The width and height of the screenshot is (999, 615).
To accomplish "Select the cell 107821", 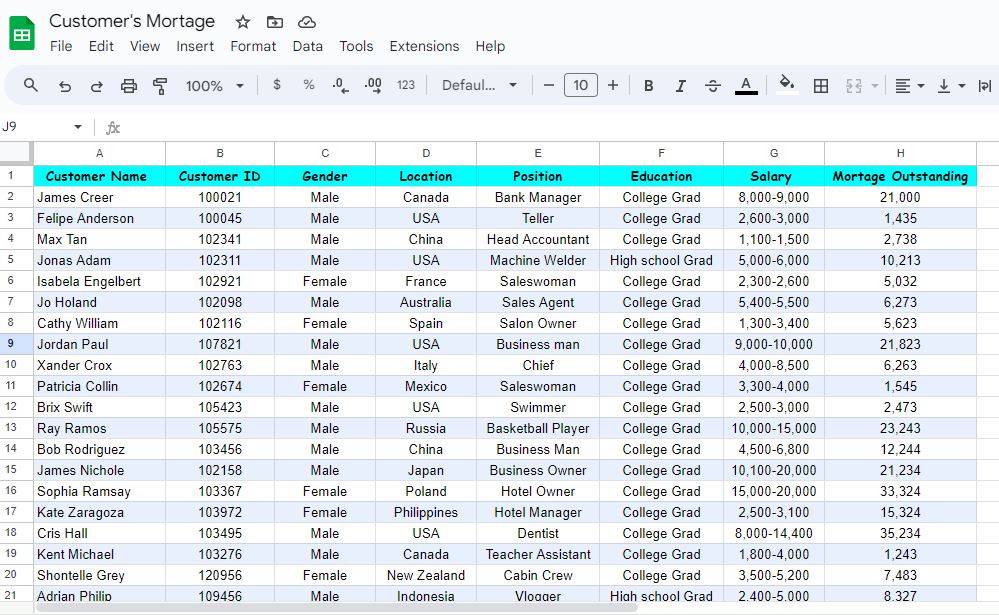I will 220,345.
